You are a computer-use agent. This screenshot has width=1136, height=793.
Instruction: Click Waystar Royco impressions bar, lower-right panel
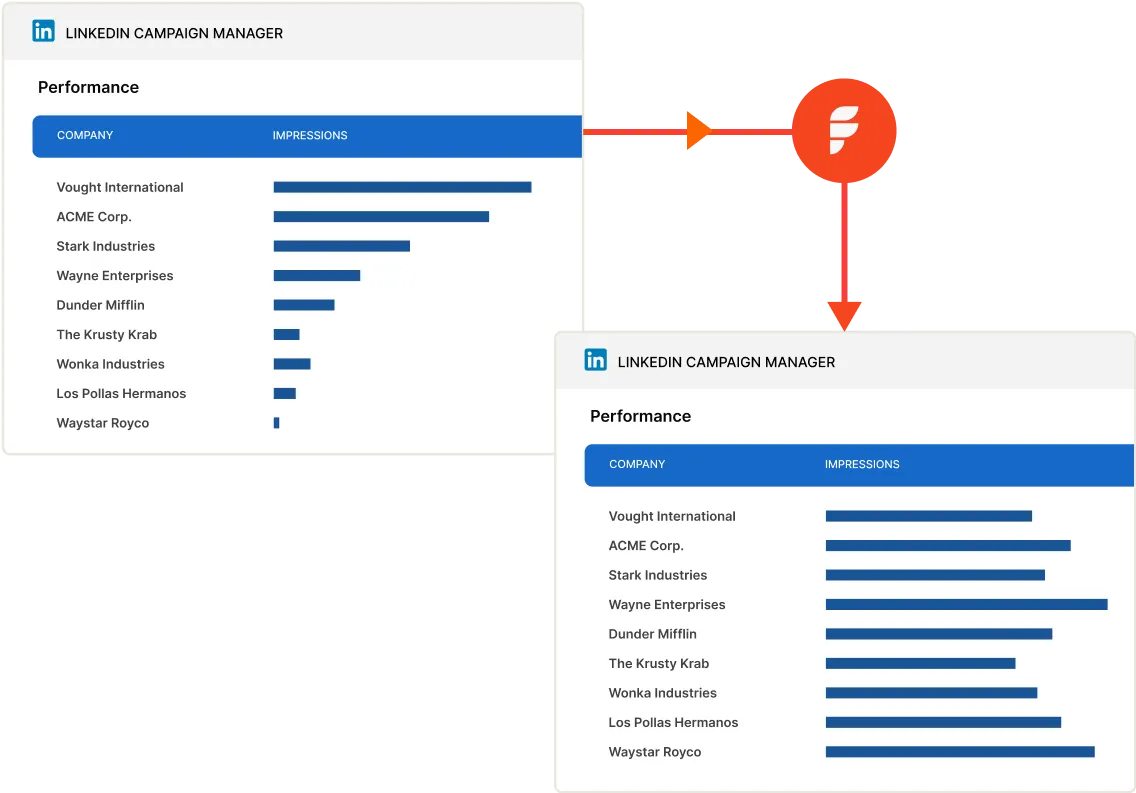(960, 752)
